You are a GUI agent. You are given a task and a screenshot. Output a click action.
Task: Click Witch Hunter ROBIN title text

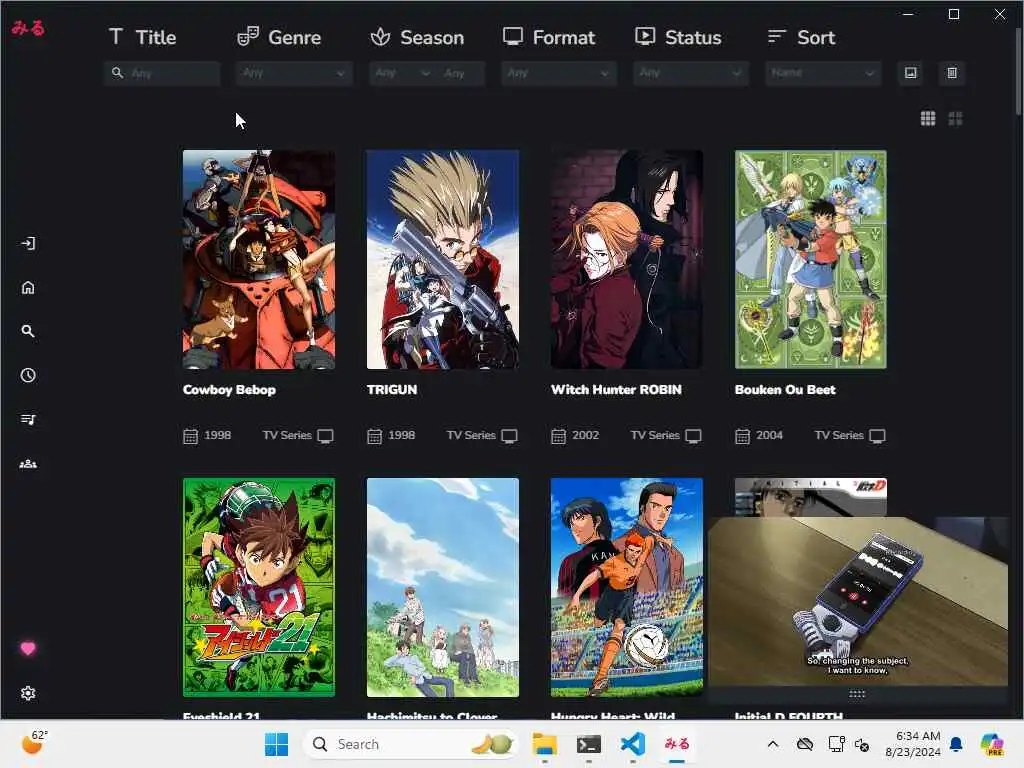coord(616,390)
